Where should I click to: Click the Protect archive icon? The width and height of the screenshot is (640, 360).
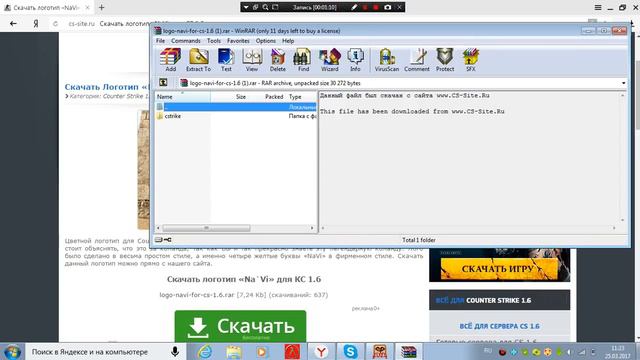tap(445, 60)
